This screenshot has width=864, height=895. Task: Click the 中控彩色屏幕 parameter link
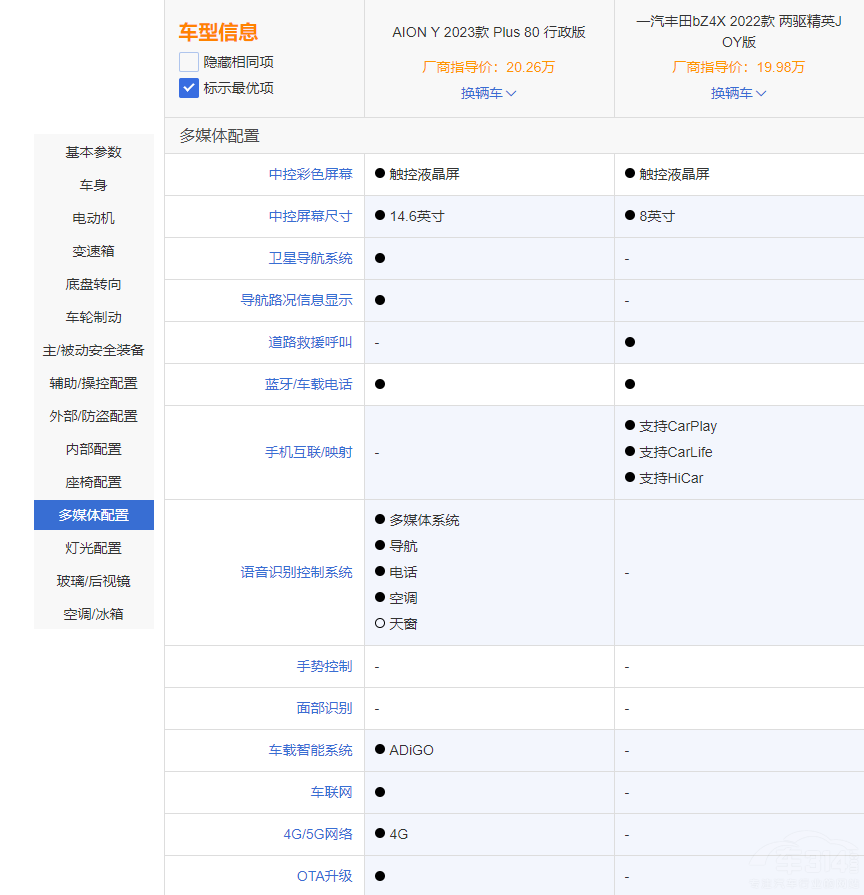[310, 174]
